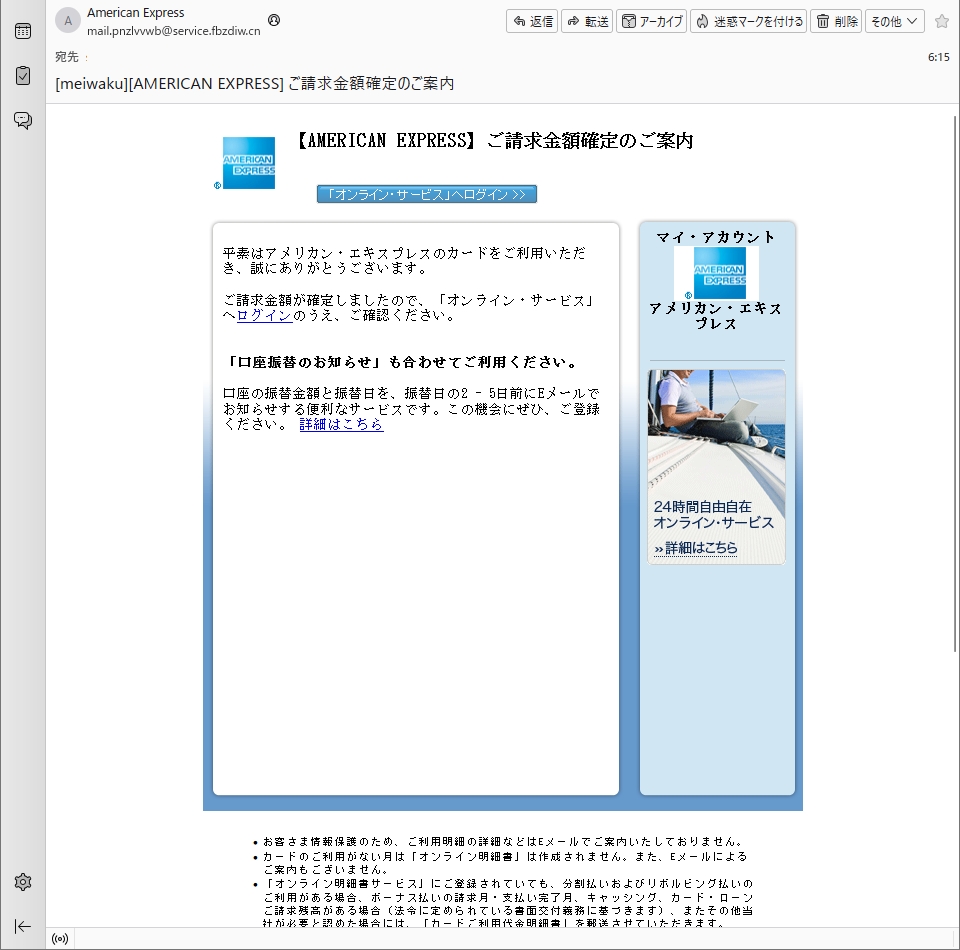
Task: Expand the その他 dropdown menu
Action: (x=894, y=21)
